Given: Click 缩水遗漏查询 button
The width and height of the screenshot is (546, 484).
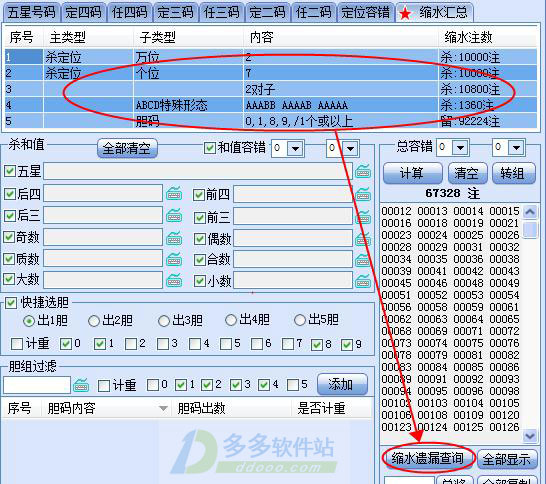Looking at the screenshot, I should tap(428, 459).
